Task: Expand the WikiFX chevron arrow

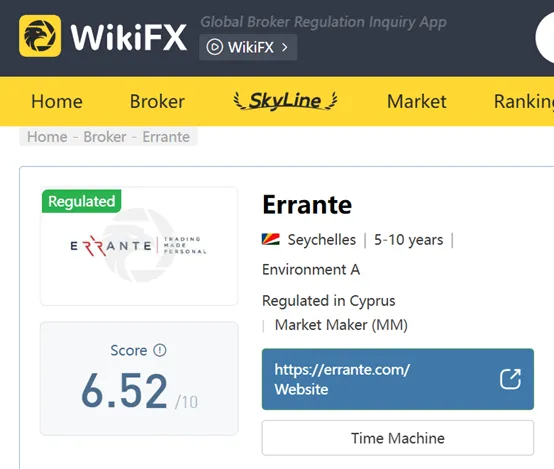Action: coord(285,47)
